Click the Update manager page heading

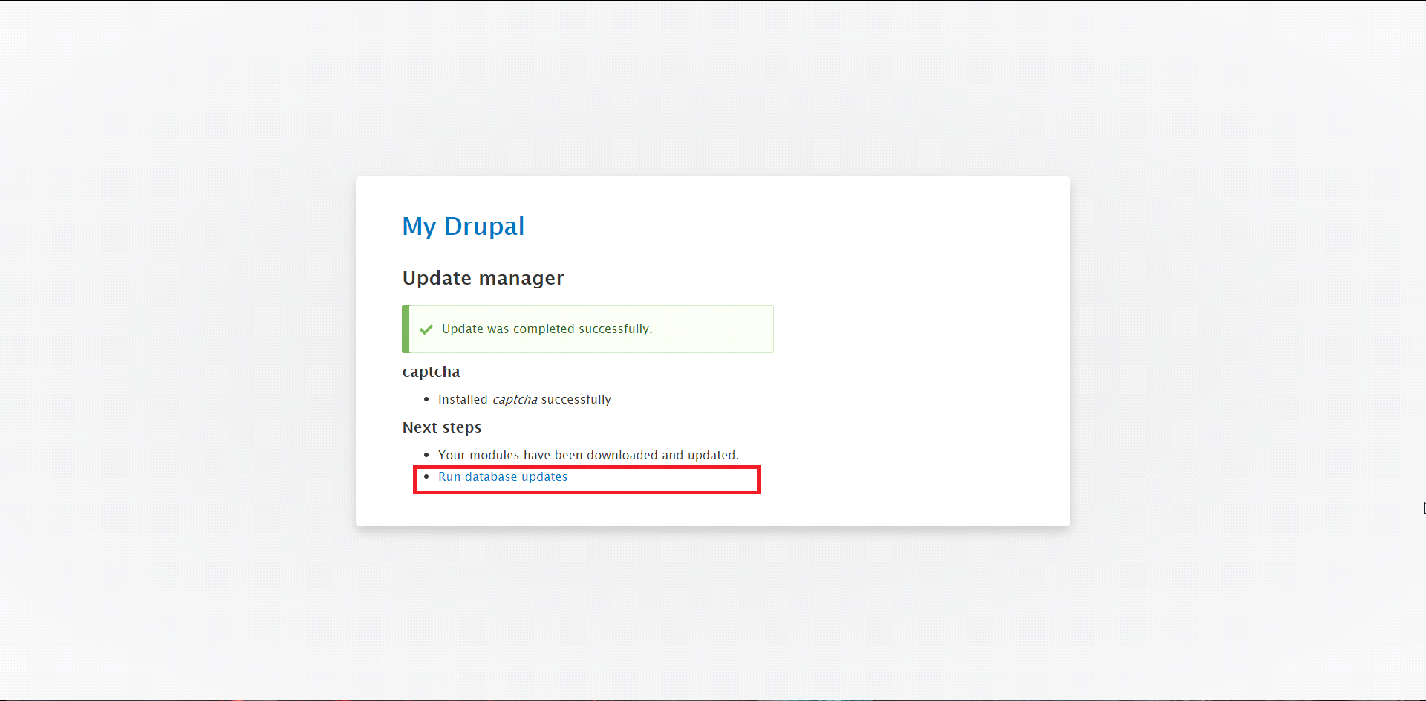(x=483, y=278)
